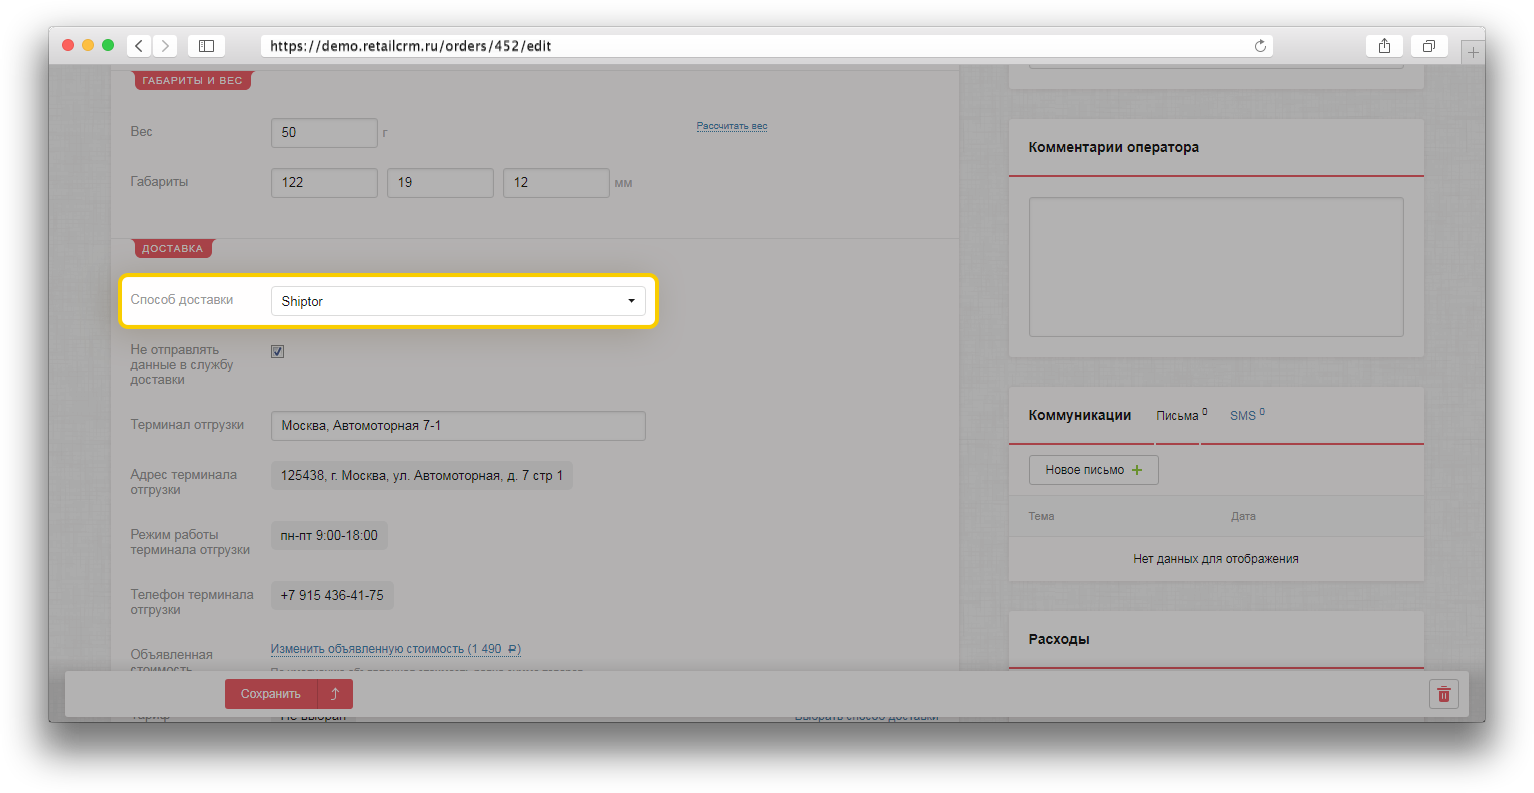The height and width of the screenshot is (793, 1534).
Task: Switch to the SMS tab
Action: coord(1242,416)
